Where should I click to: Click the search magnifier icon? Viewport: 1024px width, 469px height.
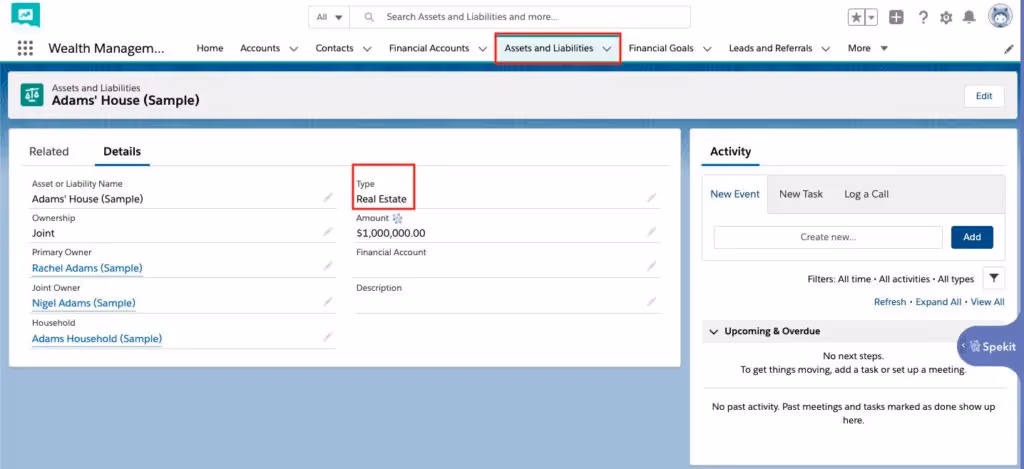pyautogui.click(x=369, y=18)
